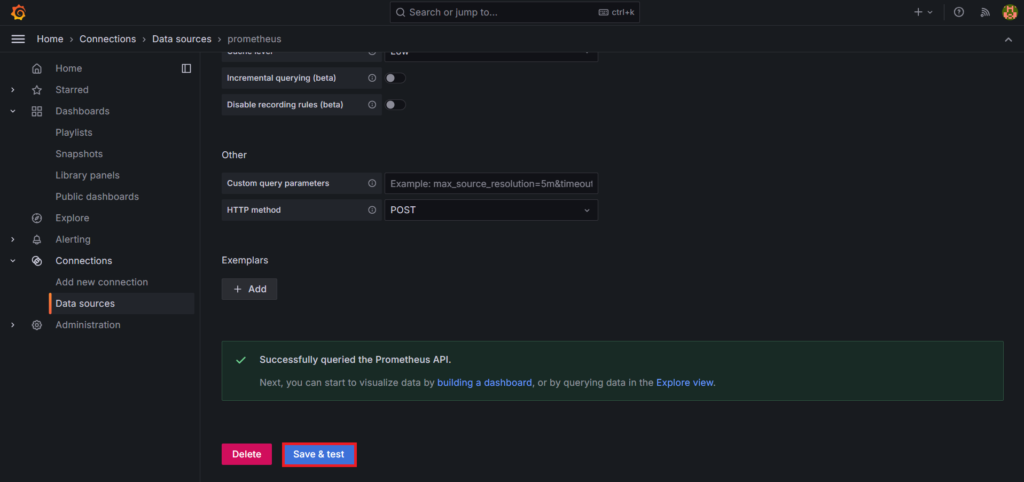Click the Alerting label in sidebar

pyautogui.click(x=73, y=240)
